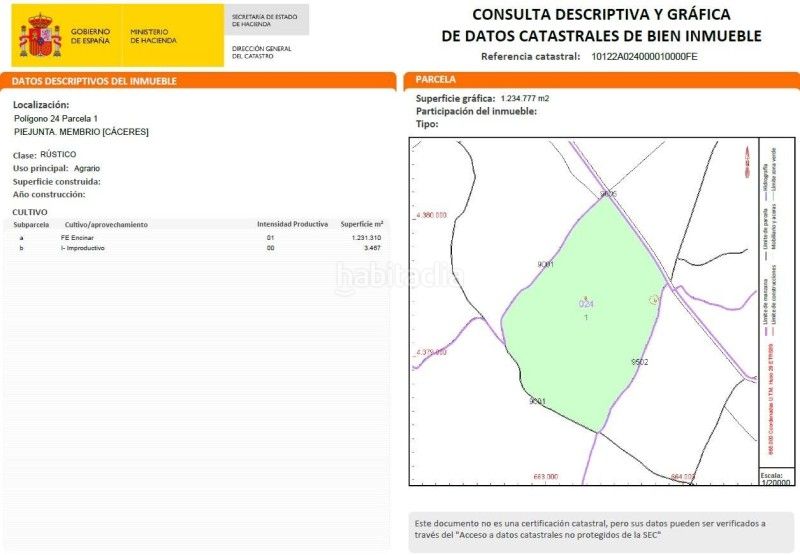
Task: Click the '024' polygon label on the map
Action: tap(586, 304)
